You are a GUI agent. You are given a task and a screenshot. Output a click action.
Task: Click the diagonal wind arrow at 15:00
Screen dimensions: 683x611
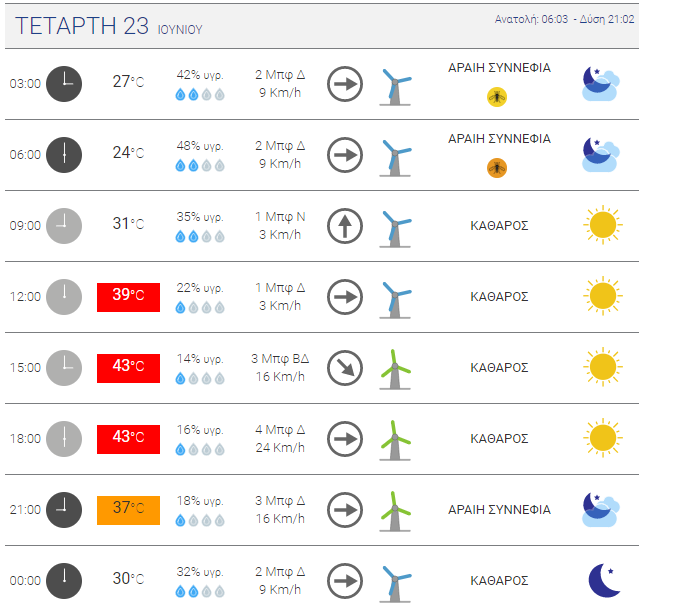tap(345, 368)
